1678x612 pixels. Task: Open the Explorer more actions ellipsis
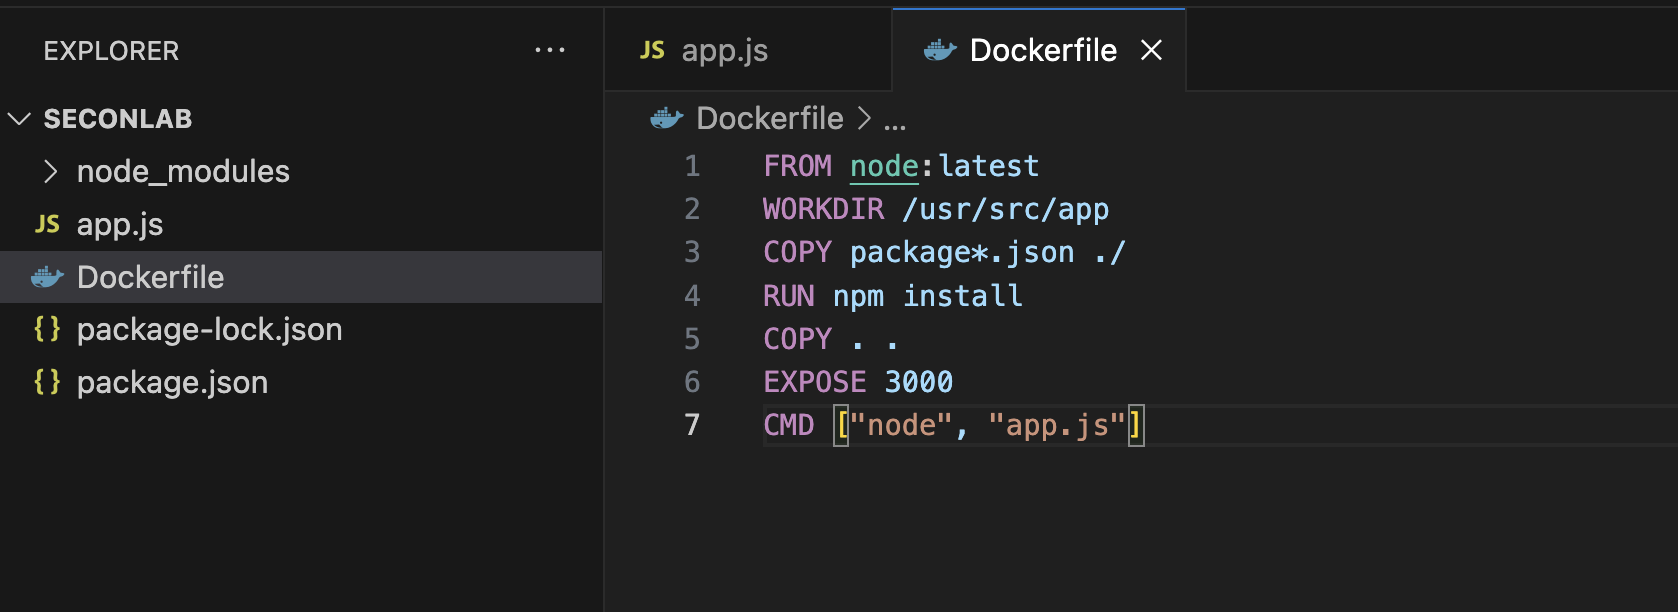(550, 50)
